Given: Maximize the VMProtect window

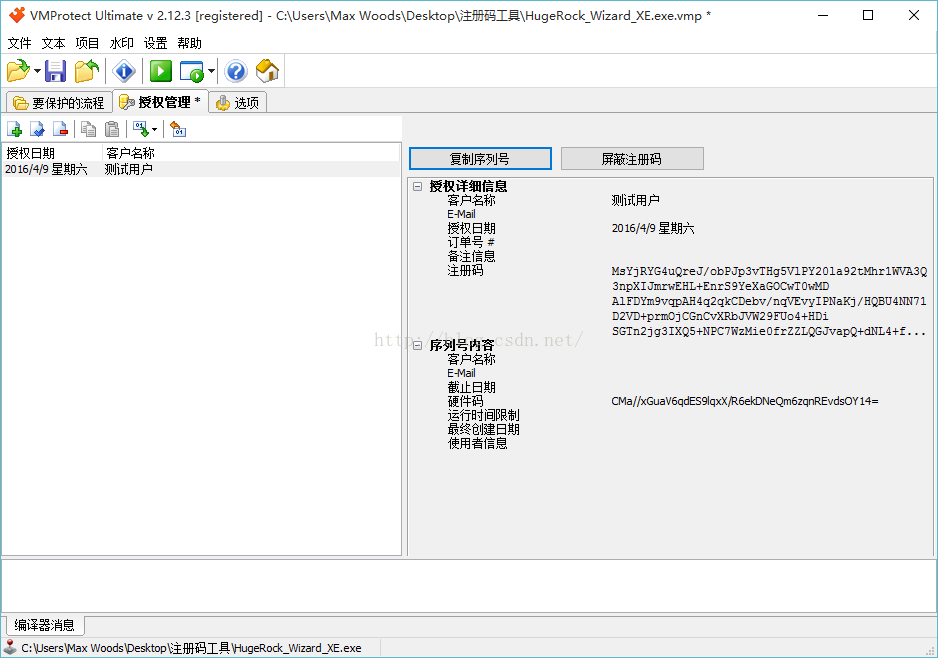Looking at the screenshot, I should (868, 16).
